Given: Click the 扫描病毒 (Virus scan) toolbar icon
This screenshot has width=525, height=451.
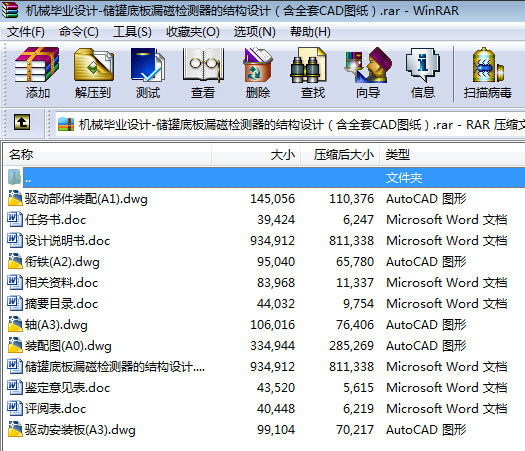Looking at the screenshot, I should (x=488, y=65).
